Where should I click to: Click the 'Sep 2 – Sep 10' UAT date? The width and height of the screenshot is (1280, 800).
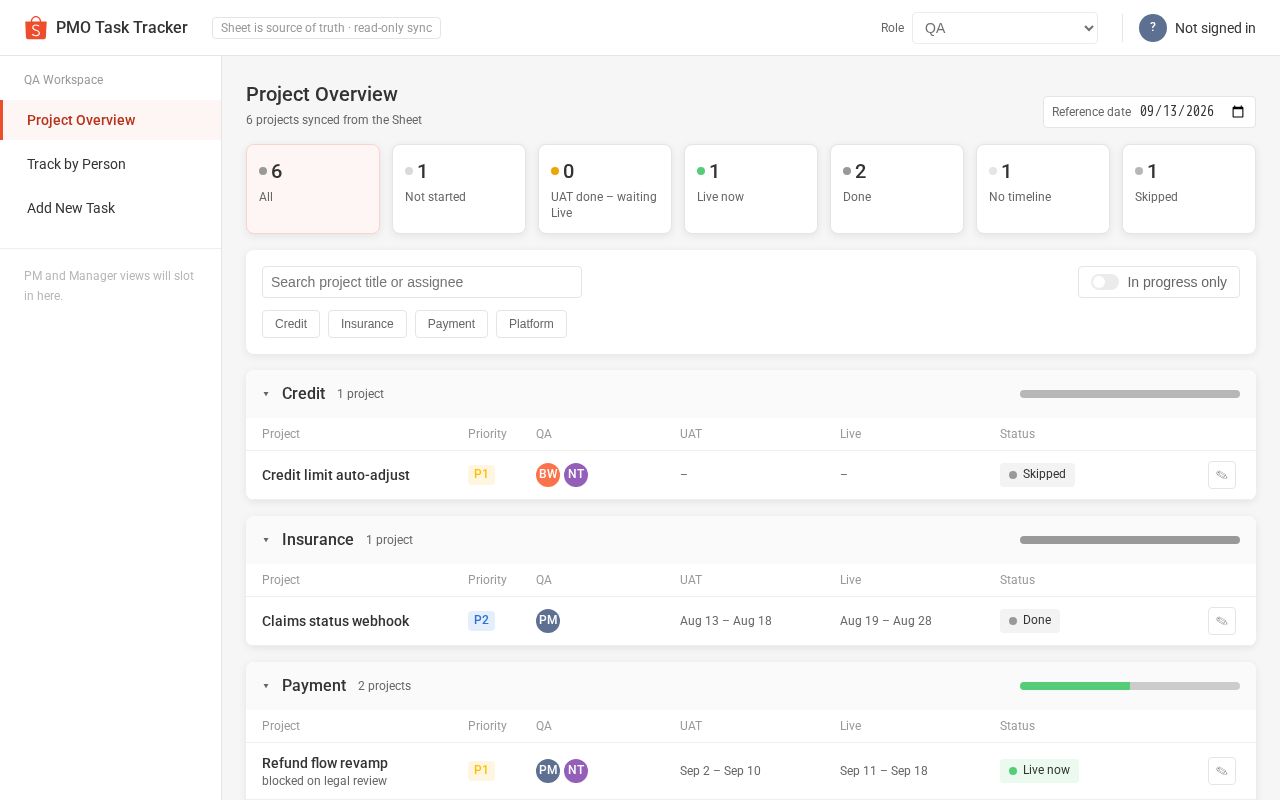[720, 771]
